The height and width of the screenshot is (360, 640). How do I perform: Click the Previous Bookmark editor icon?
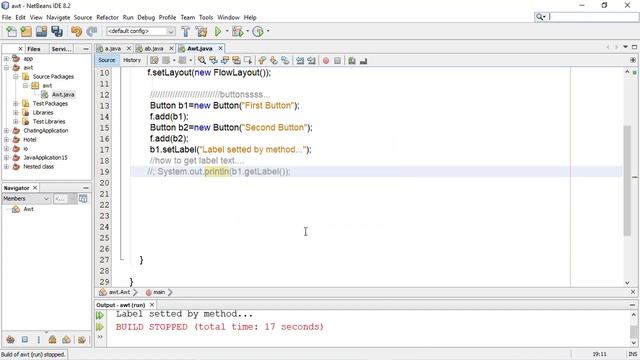(x=262, y=60)
